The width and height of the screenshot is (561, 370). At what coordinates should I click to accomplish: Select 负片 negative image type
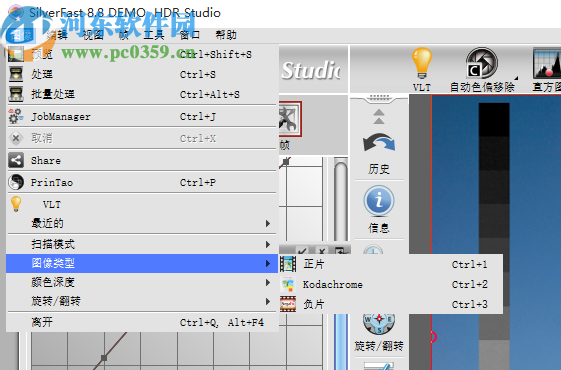point(391,304)
